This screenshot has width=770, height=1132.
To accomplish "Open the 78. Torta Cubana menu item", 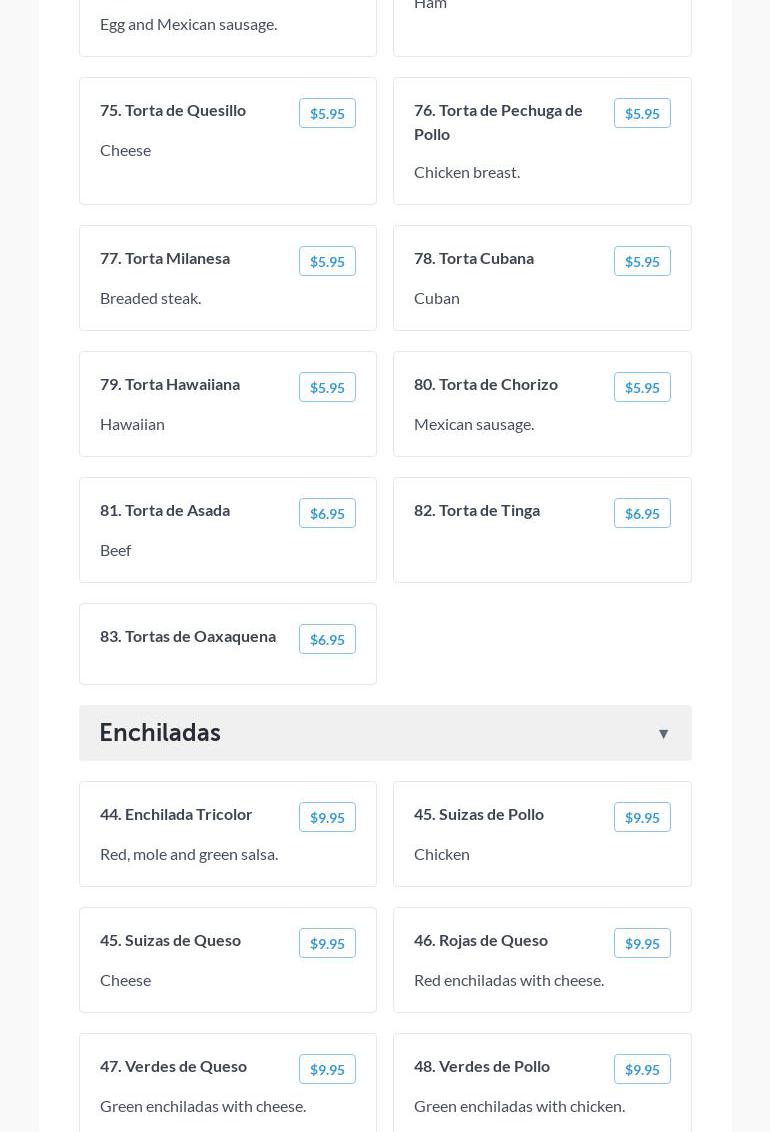I will [474, 258].
